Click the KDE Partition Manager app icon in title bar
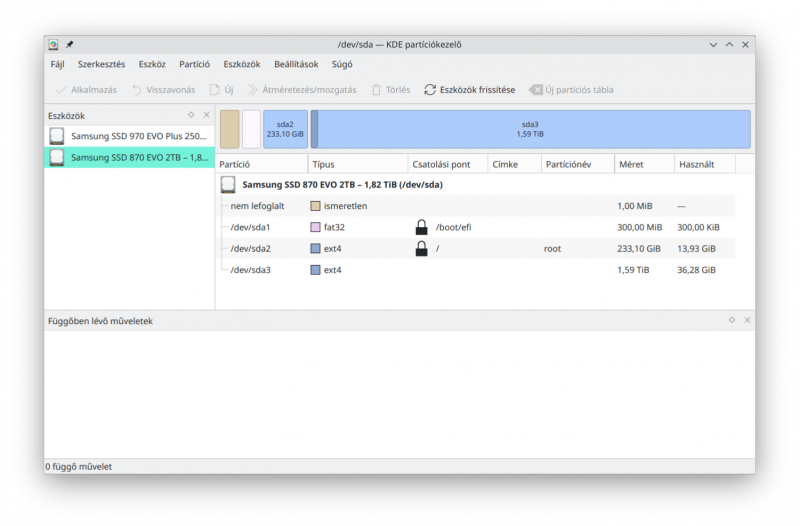The image size is (800, 526). (x=53, y=45)
